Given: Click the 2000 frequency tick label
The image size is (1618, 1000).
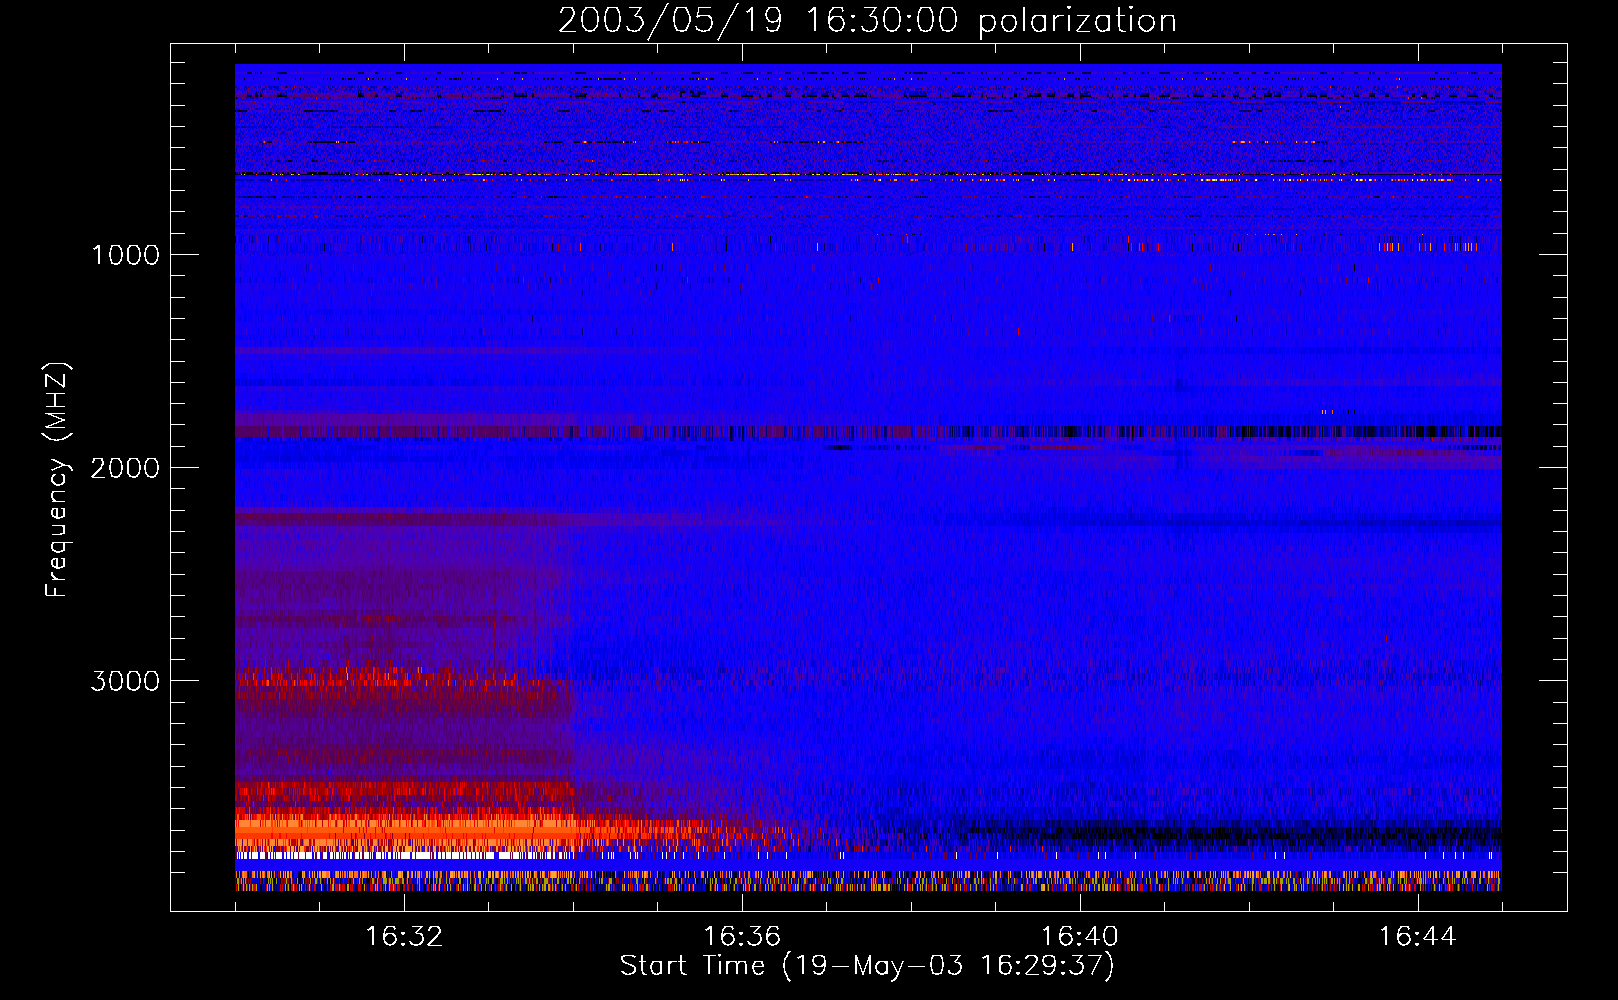Looking at the screenshot, I should coord(126,468).
